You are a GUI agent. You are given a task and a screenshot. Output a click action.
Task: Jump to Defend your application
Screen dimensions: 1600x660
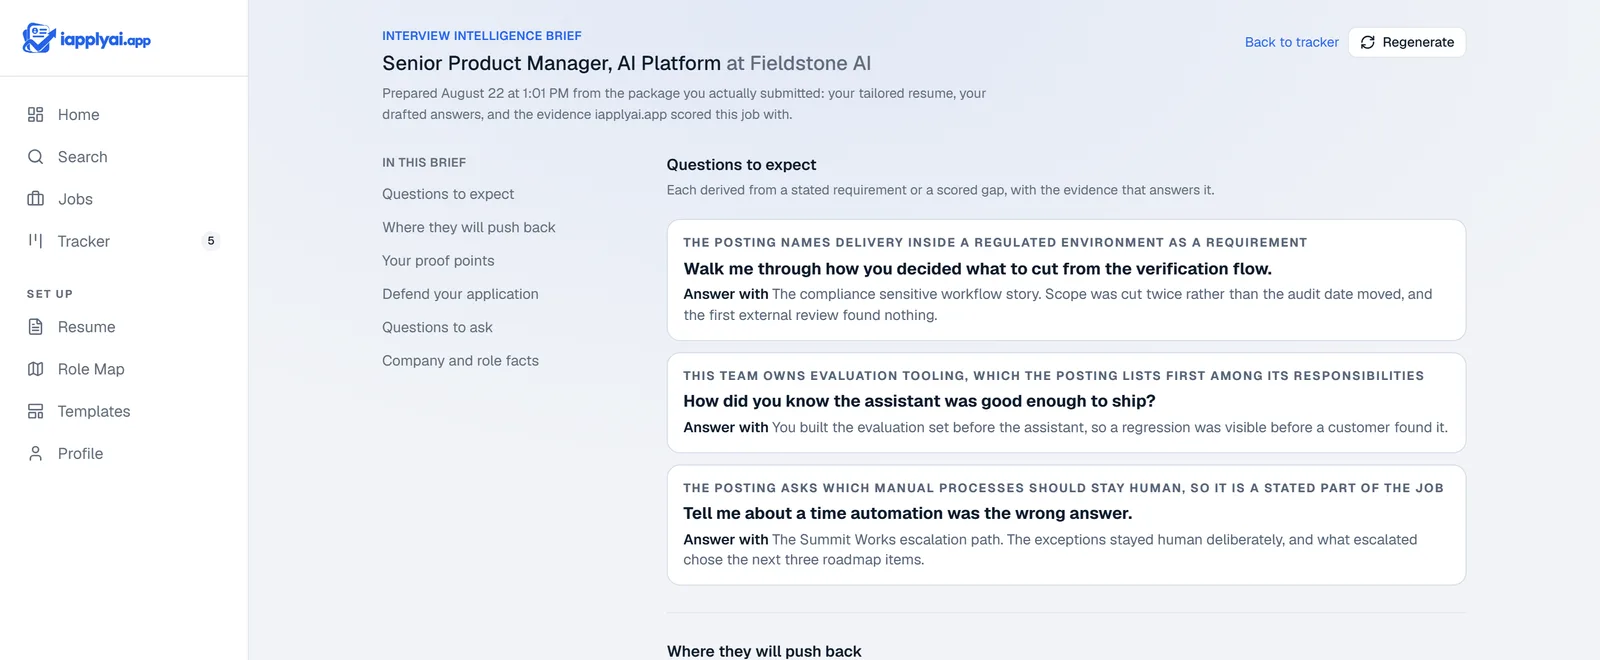click(x=460, y=294)
